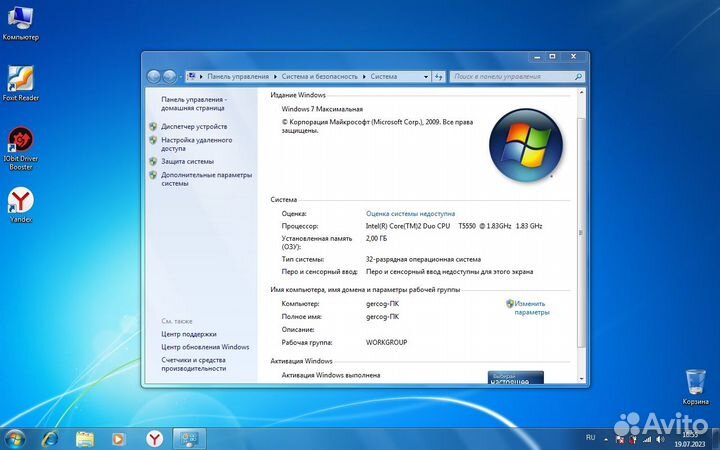720x450 pixels.
Task: Open Панель управления домашняя страница link
Action: pos(194,104)
